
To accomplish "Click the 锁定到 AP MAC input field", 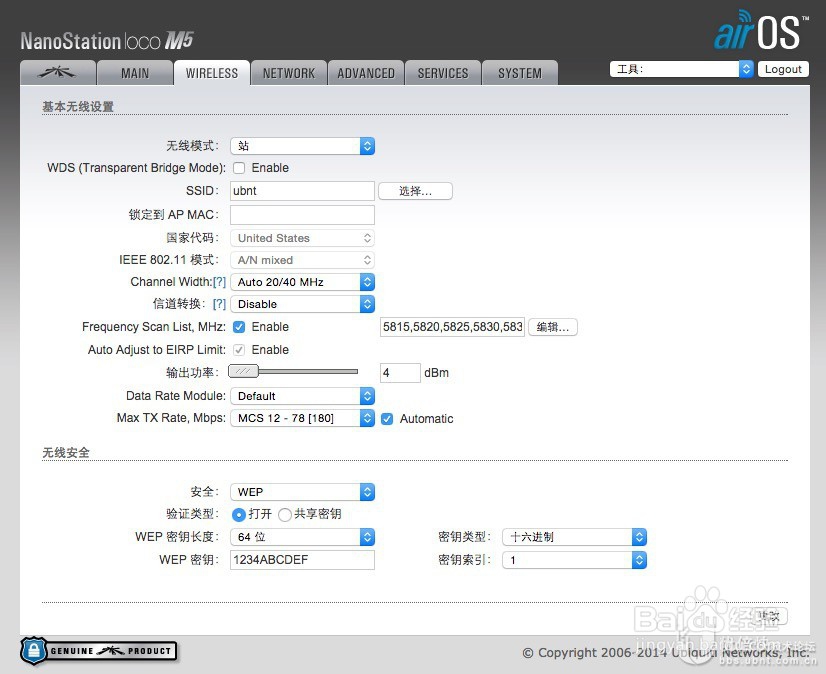I will pos(302,215).
